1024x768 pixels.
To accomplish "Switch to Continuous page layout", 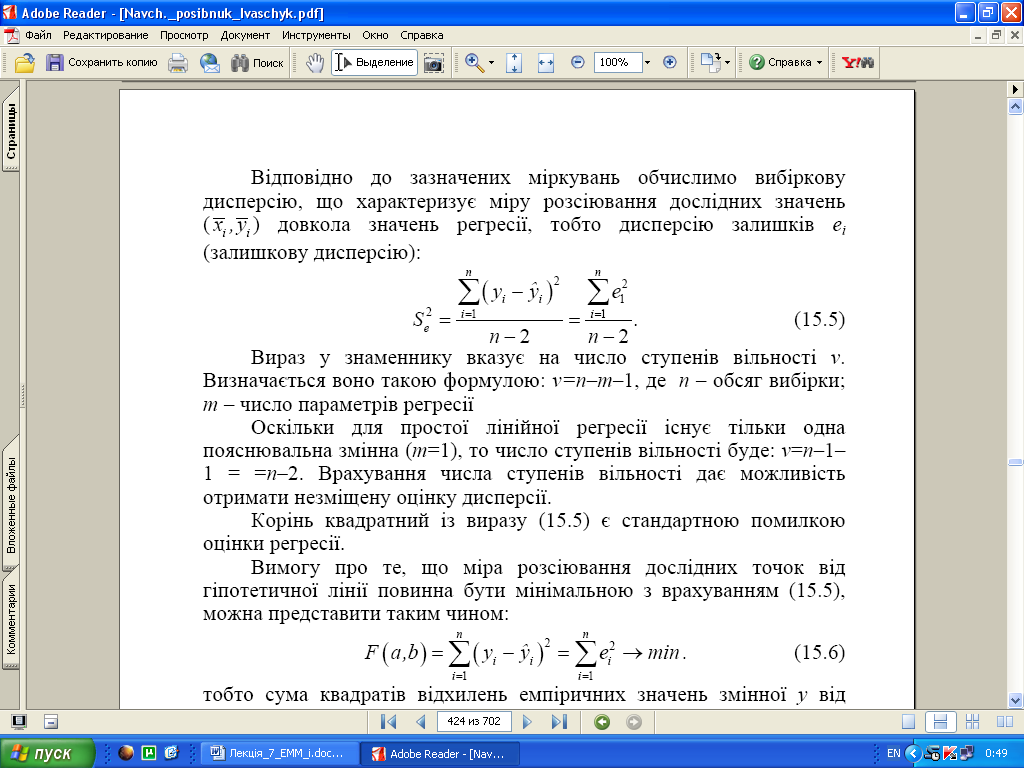I will tap(940, 722).
